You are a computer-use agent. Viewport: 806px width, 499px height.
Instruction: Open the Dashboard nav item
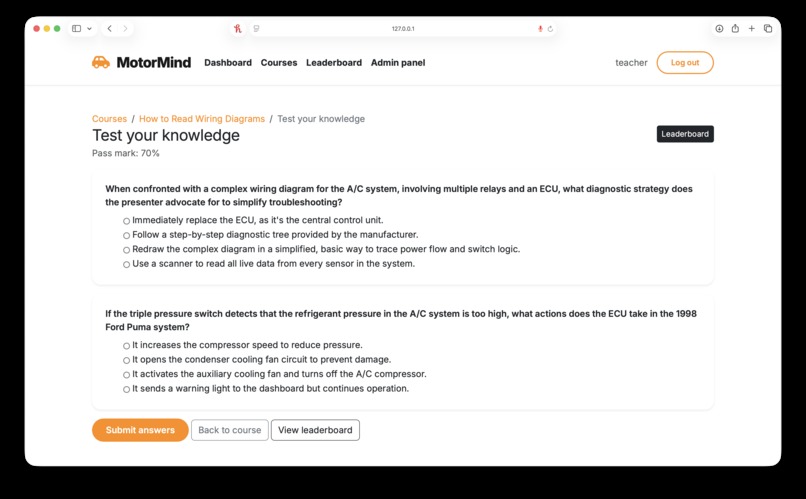228,63
